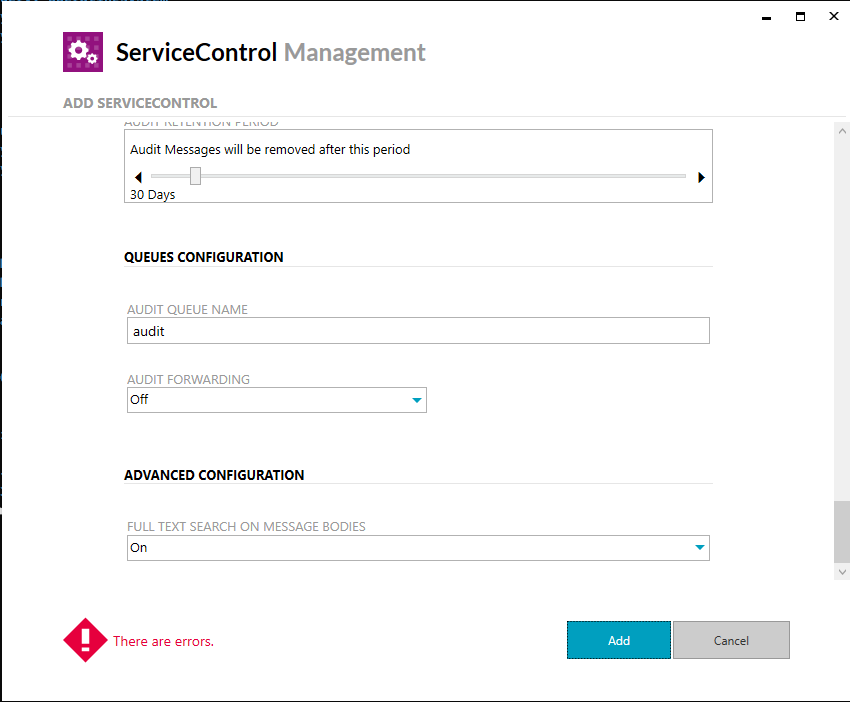Click the red error exclamation icon
This screenshot has height=702, width=850.
(85, 640)
